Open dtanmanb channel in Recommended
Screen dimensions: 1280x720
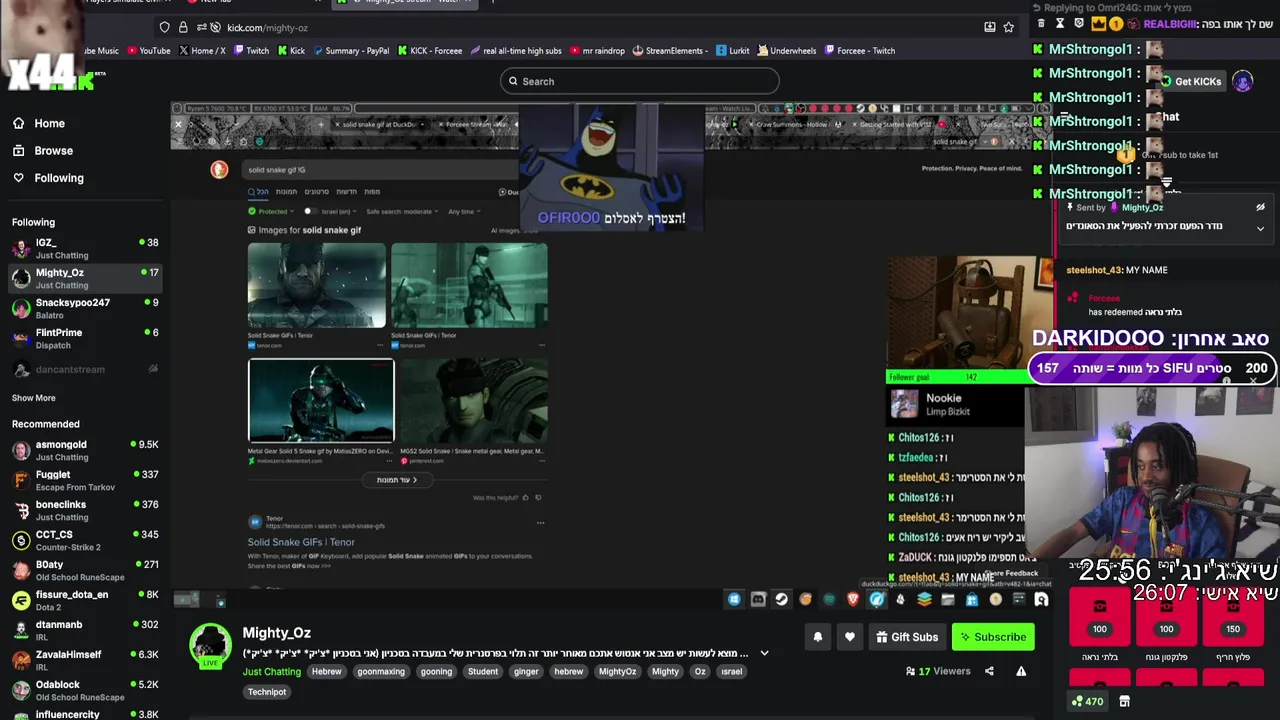click(84, 630)
